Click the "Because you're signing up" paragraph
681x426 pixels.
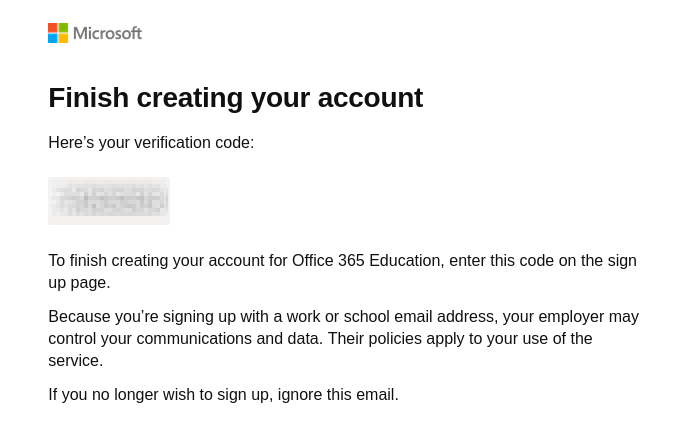(343, 338)
